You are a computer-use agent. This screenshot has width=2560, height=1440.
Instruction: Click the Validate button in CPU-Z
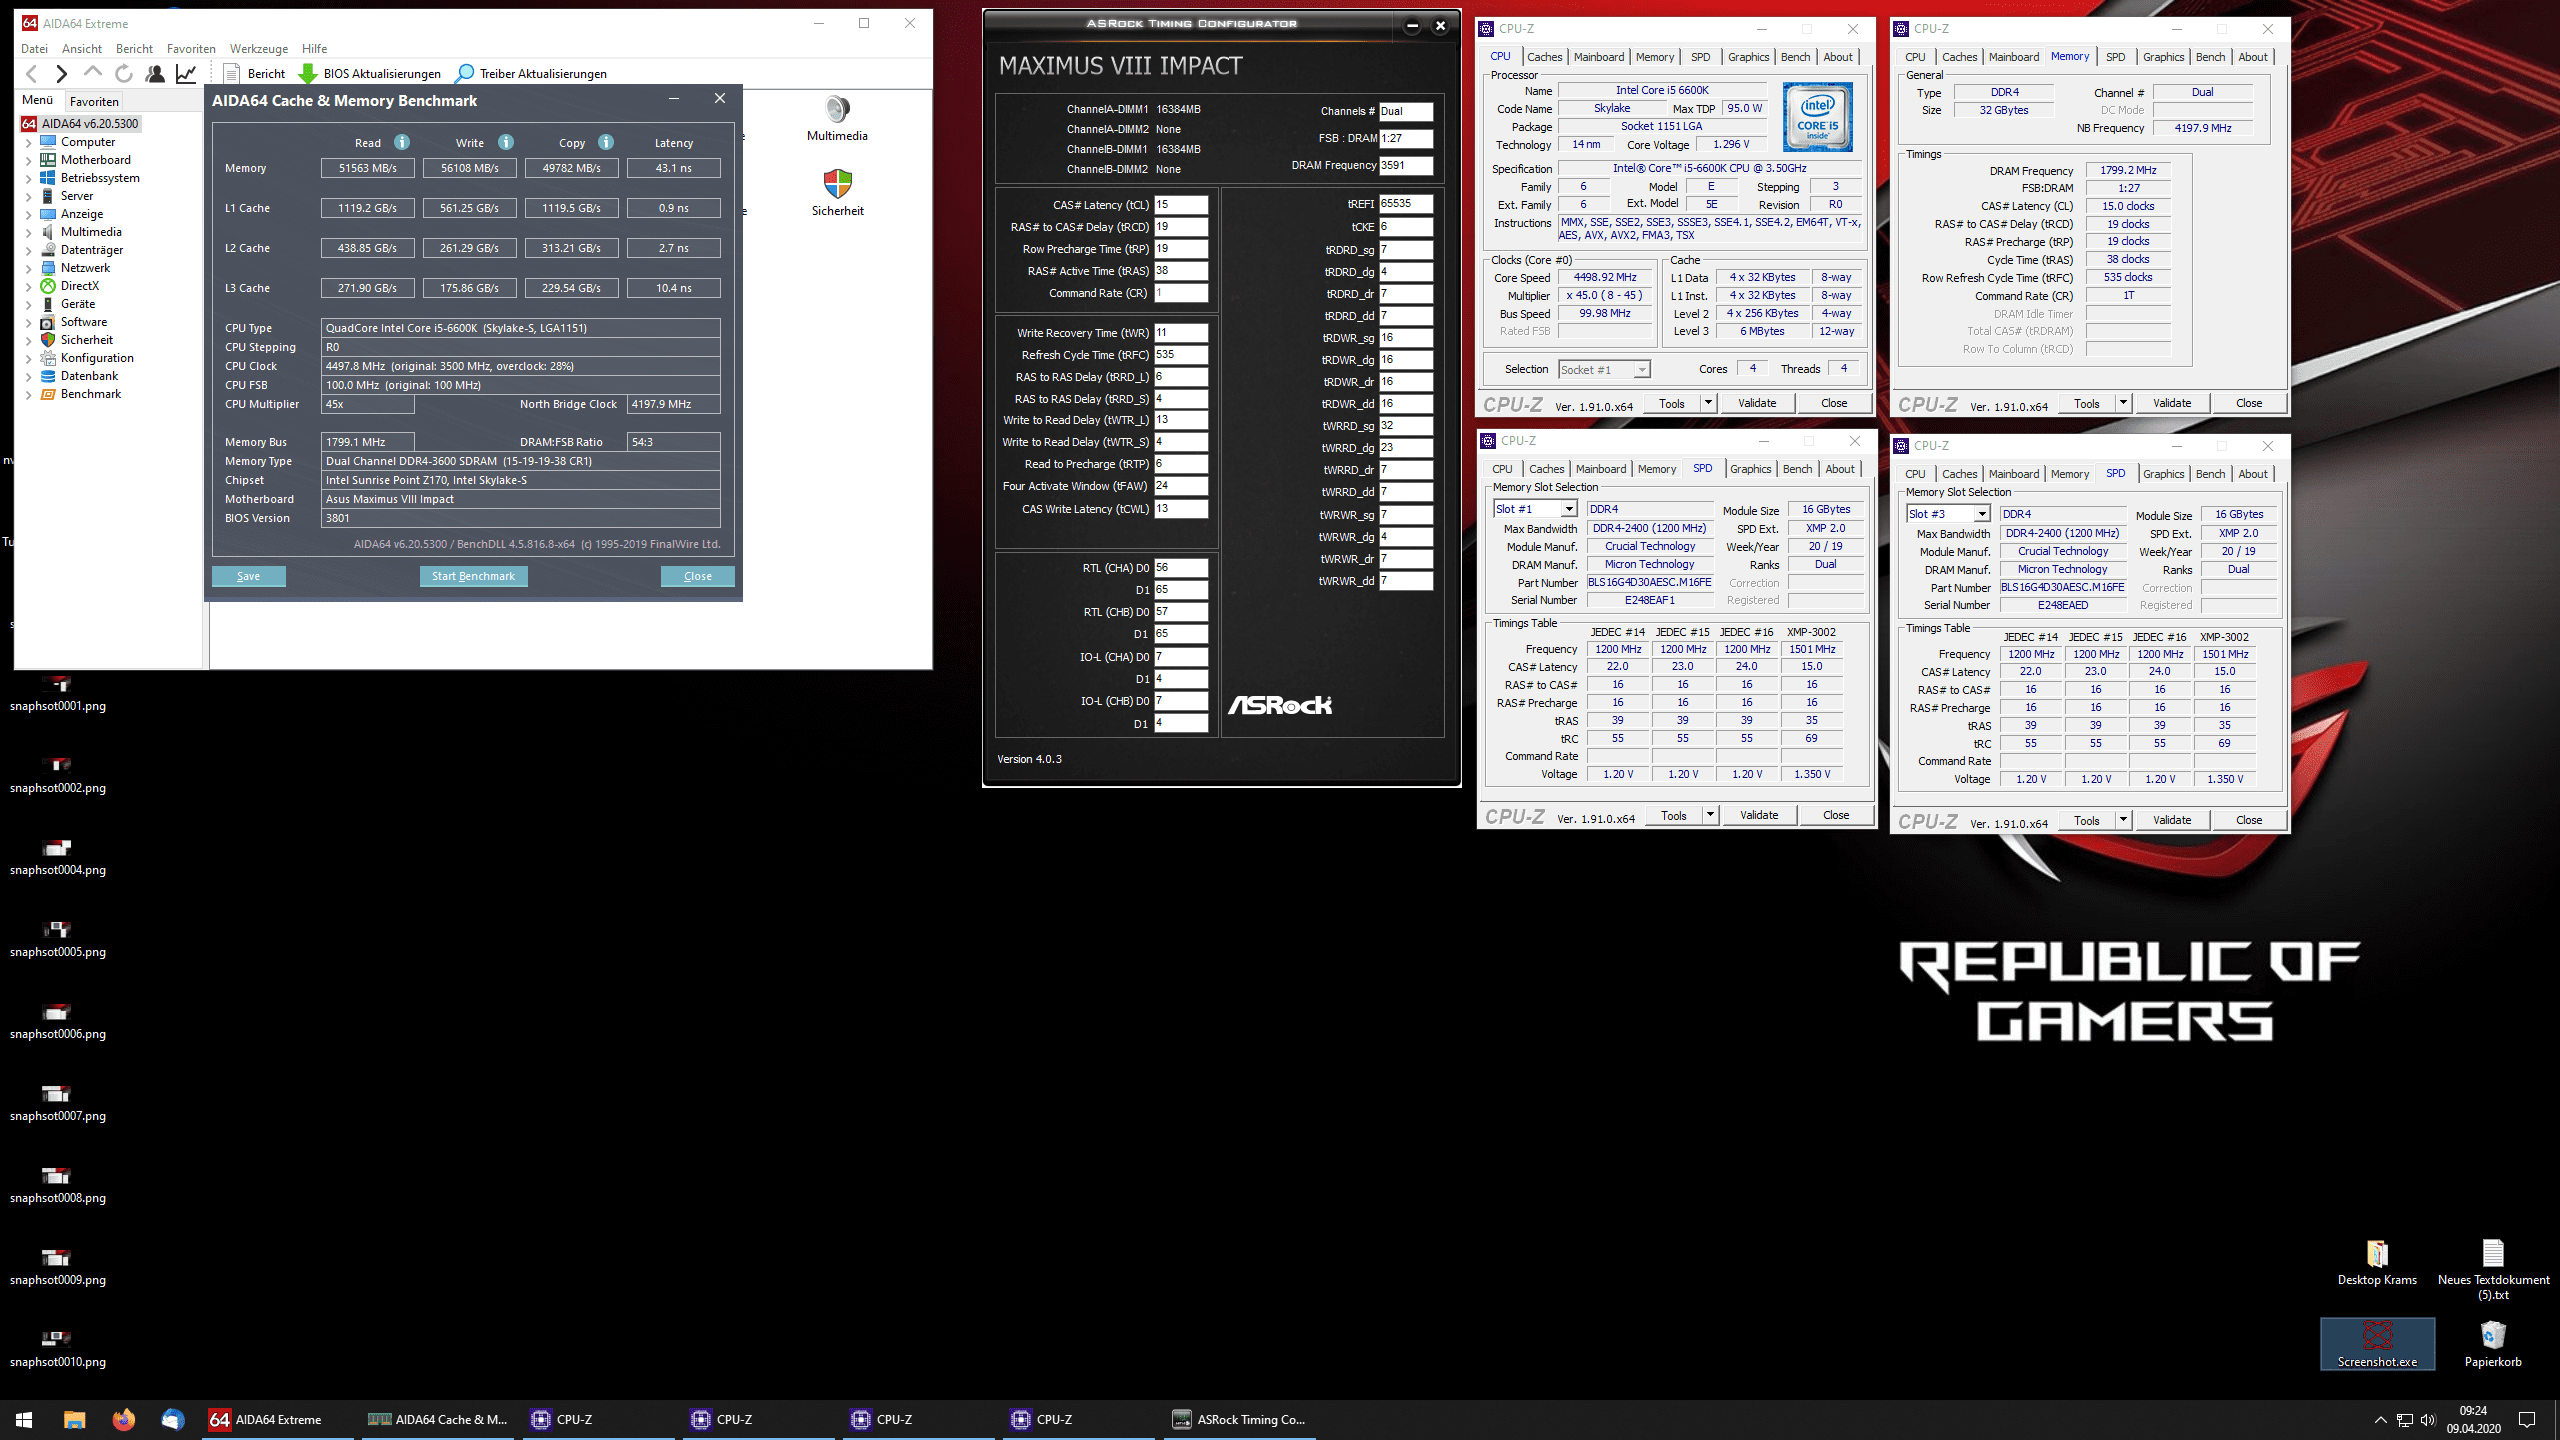click(1757, 403)
